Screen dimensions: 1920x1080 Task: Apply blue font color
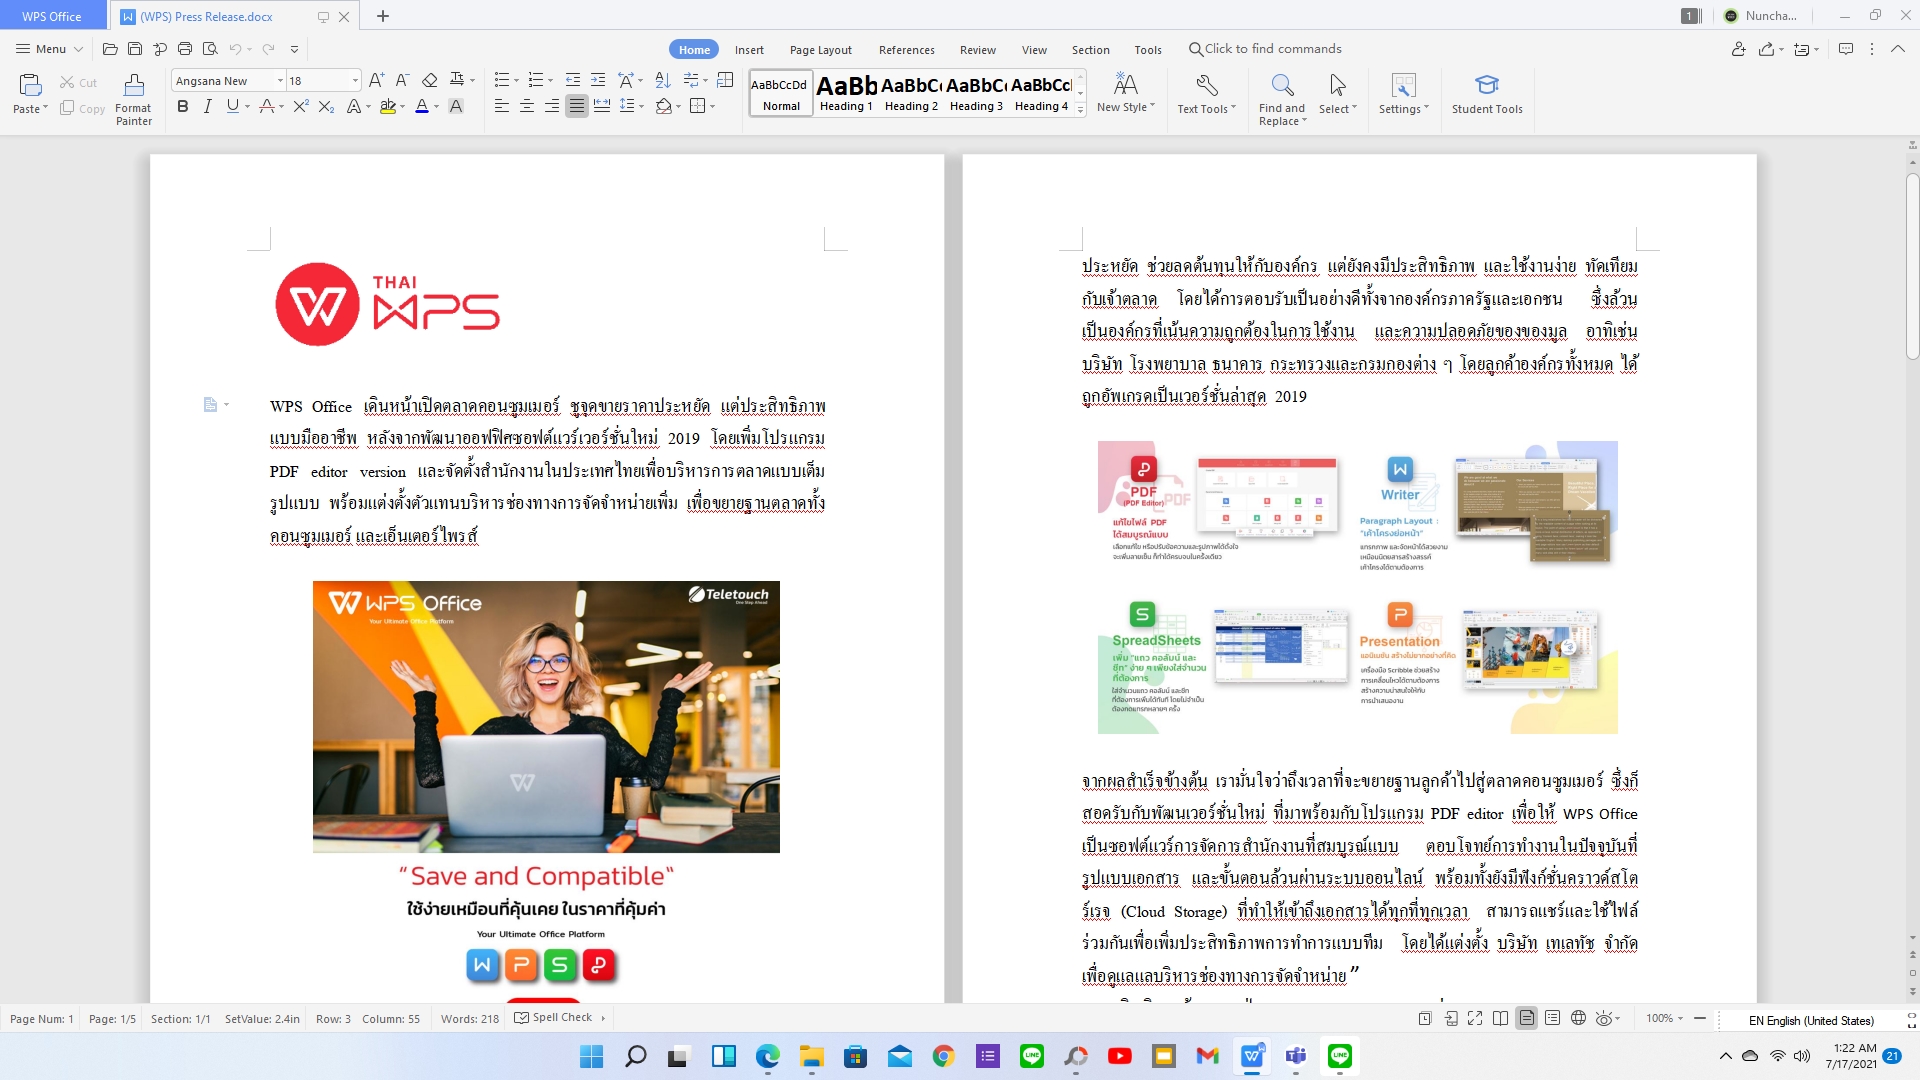tap(422, 106)
